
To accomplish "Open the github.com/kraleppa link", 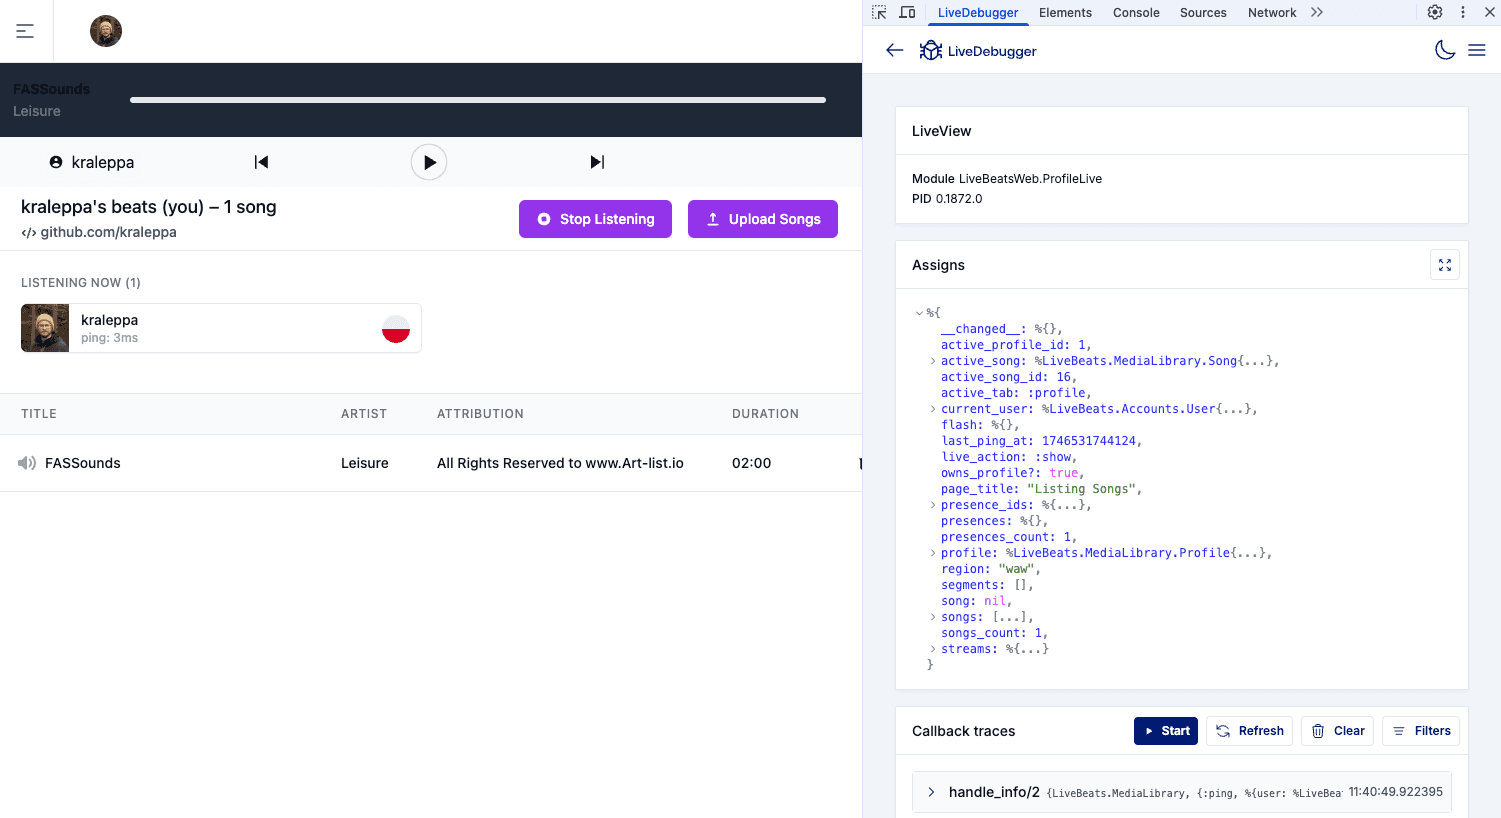I will tap(108, 232).
